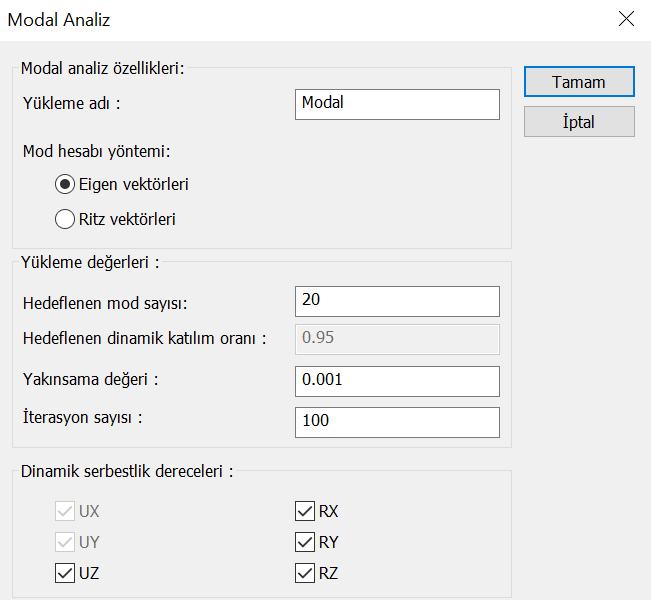The image size is (653, 600).
Task: Click the Yakınsama değeri input box
Action: (397, 381)
